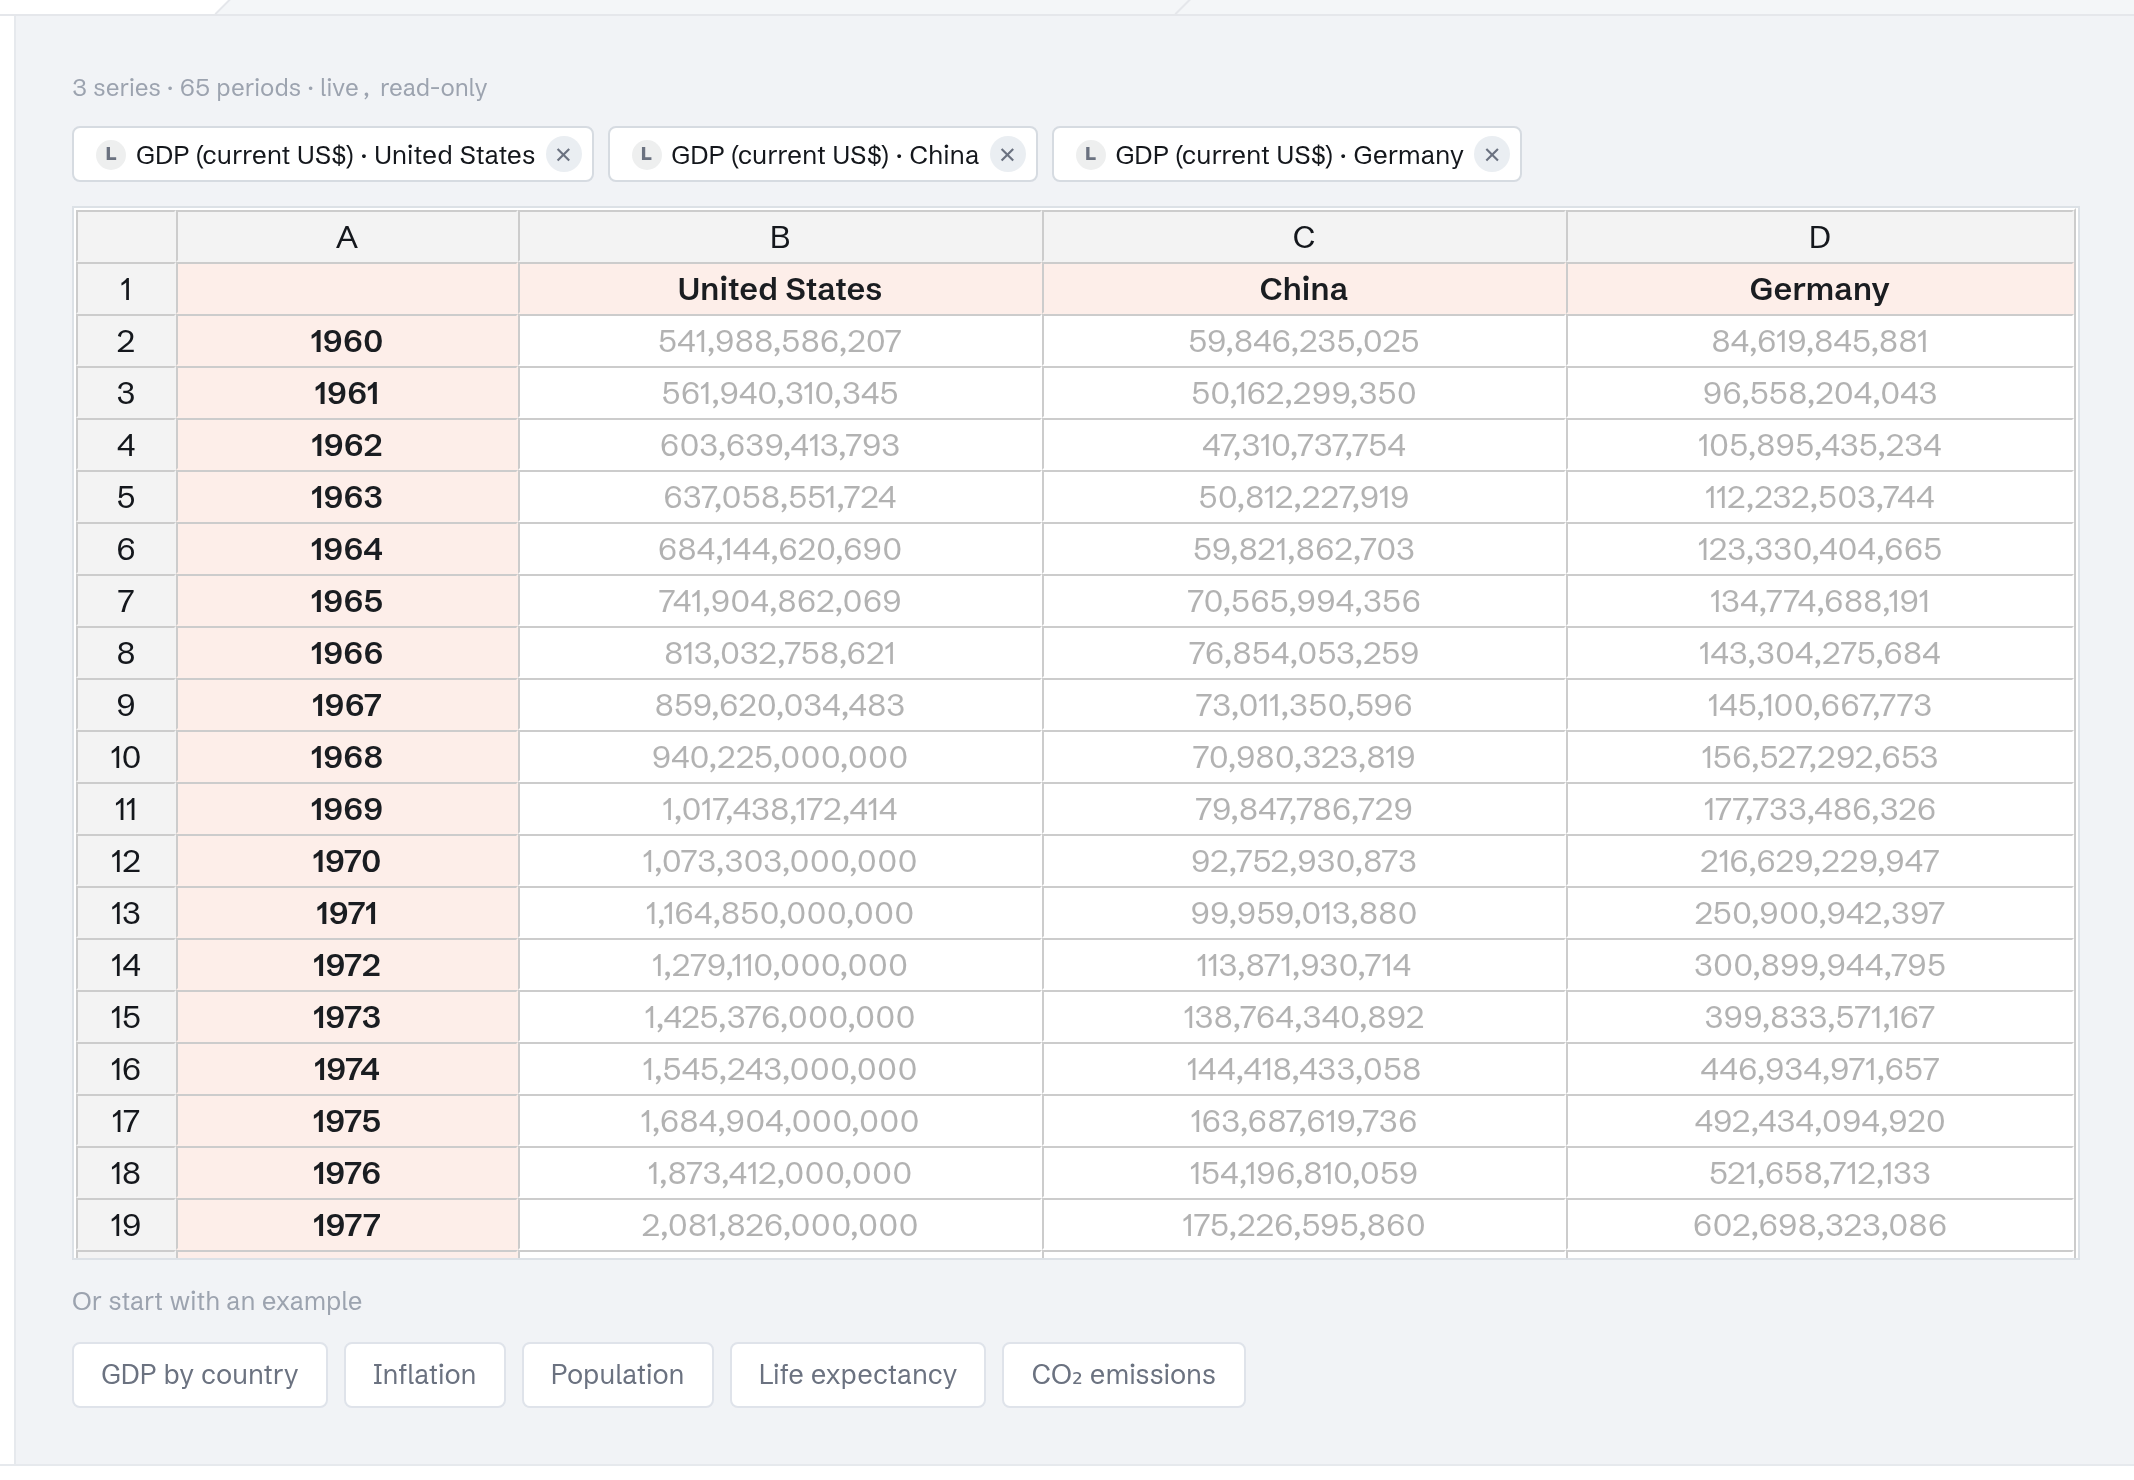The image size is (2134, 1480).
Task: Click US value 1,017,438,172,414
Action: (780, 809)
